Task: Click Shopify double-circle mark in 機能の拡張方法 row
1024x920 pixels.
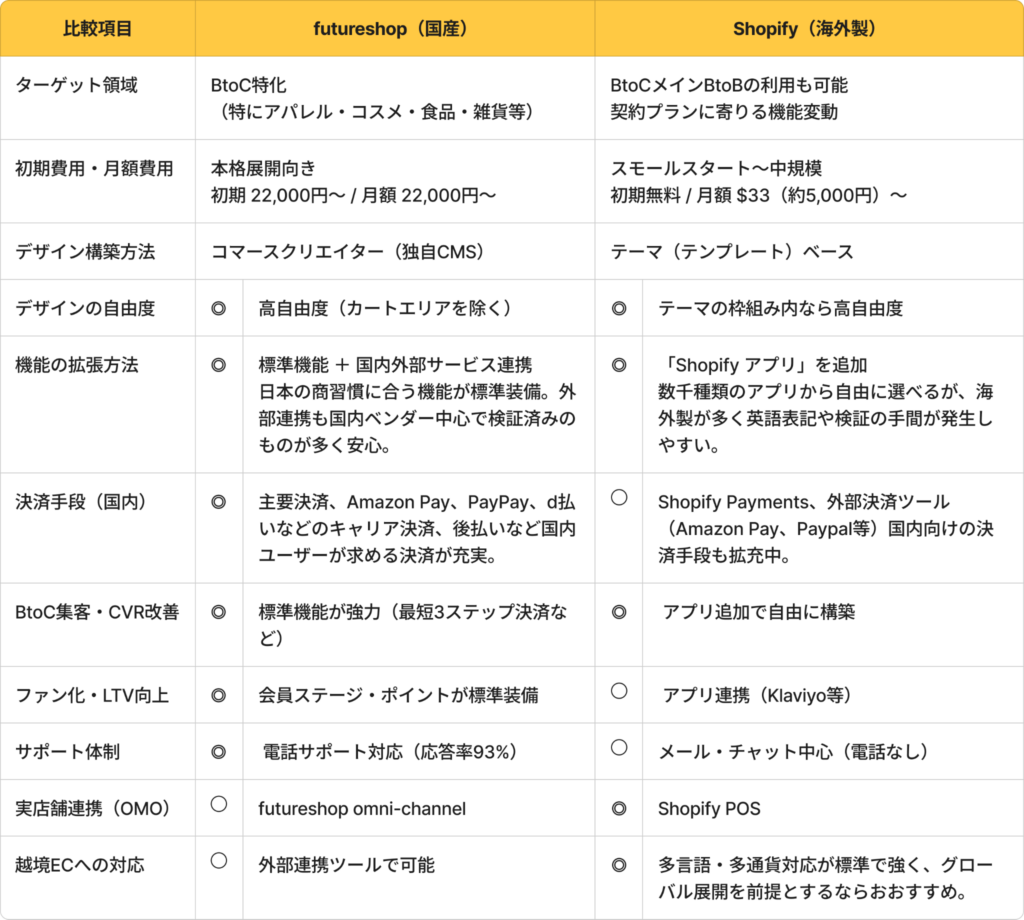Action: pyautogui.click(x=619, y=365)
